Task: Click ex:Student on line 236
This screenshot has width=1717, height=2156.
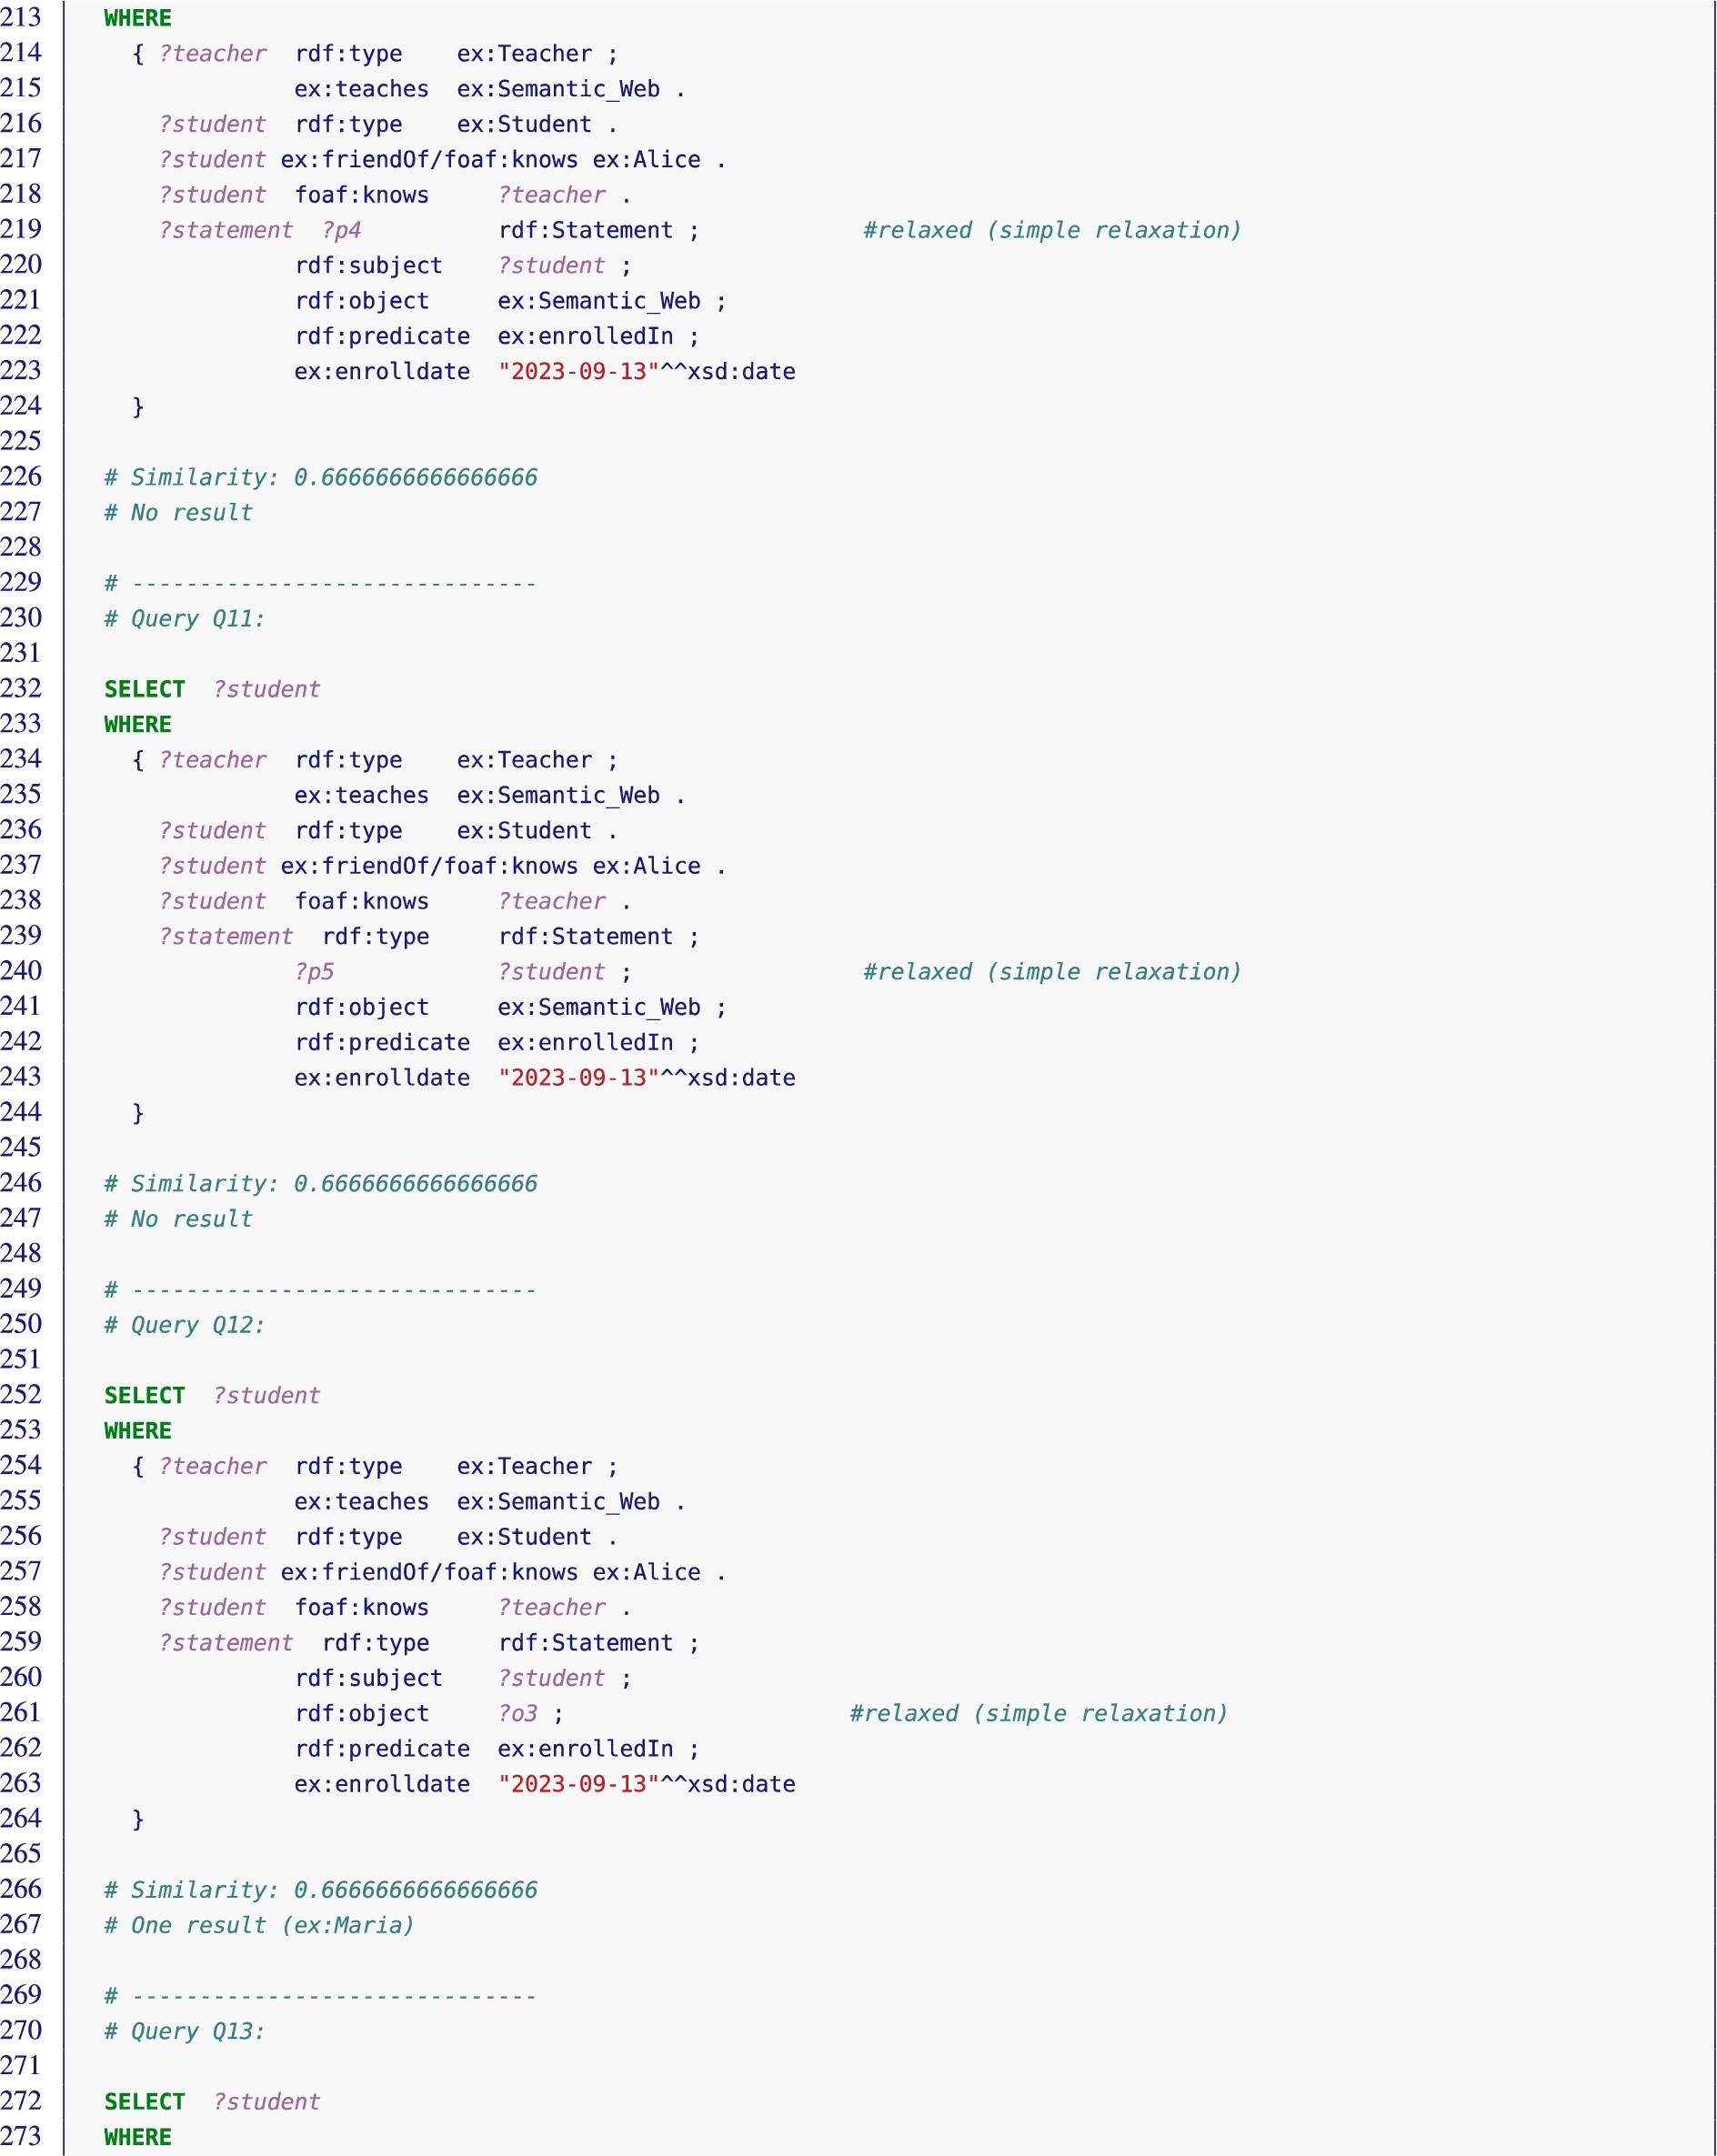Action: tap(525, 830)
